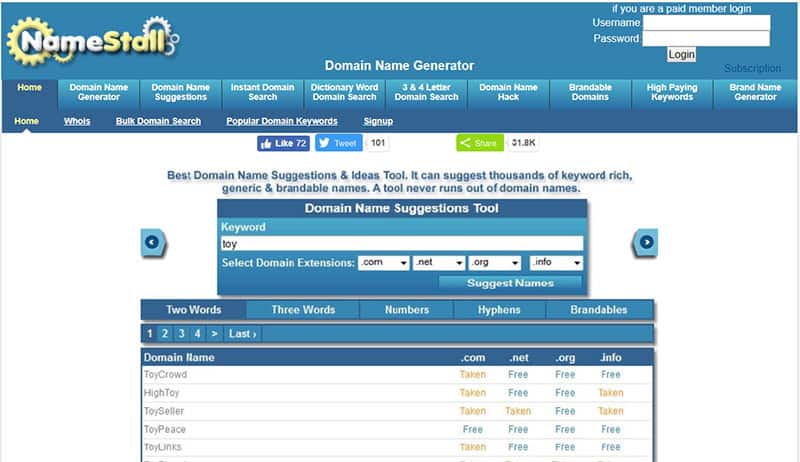800x462 pixels.
Task: Click the ToySeller domain name
Action: (164, 412)
